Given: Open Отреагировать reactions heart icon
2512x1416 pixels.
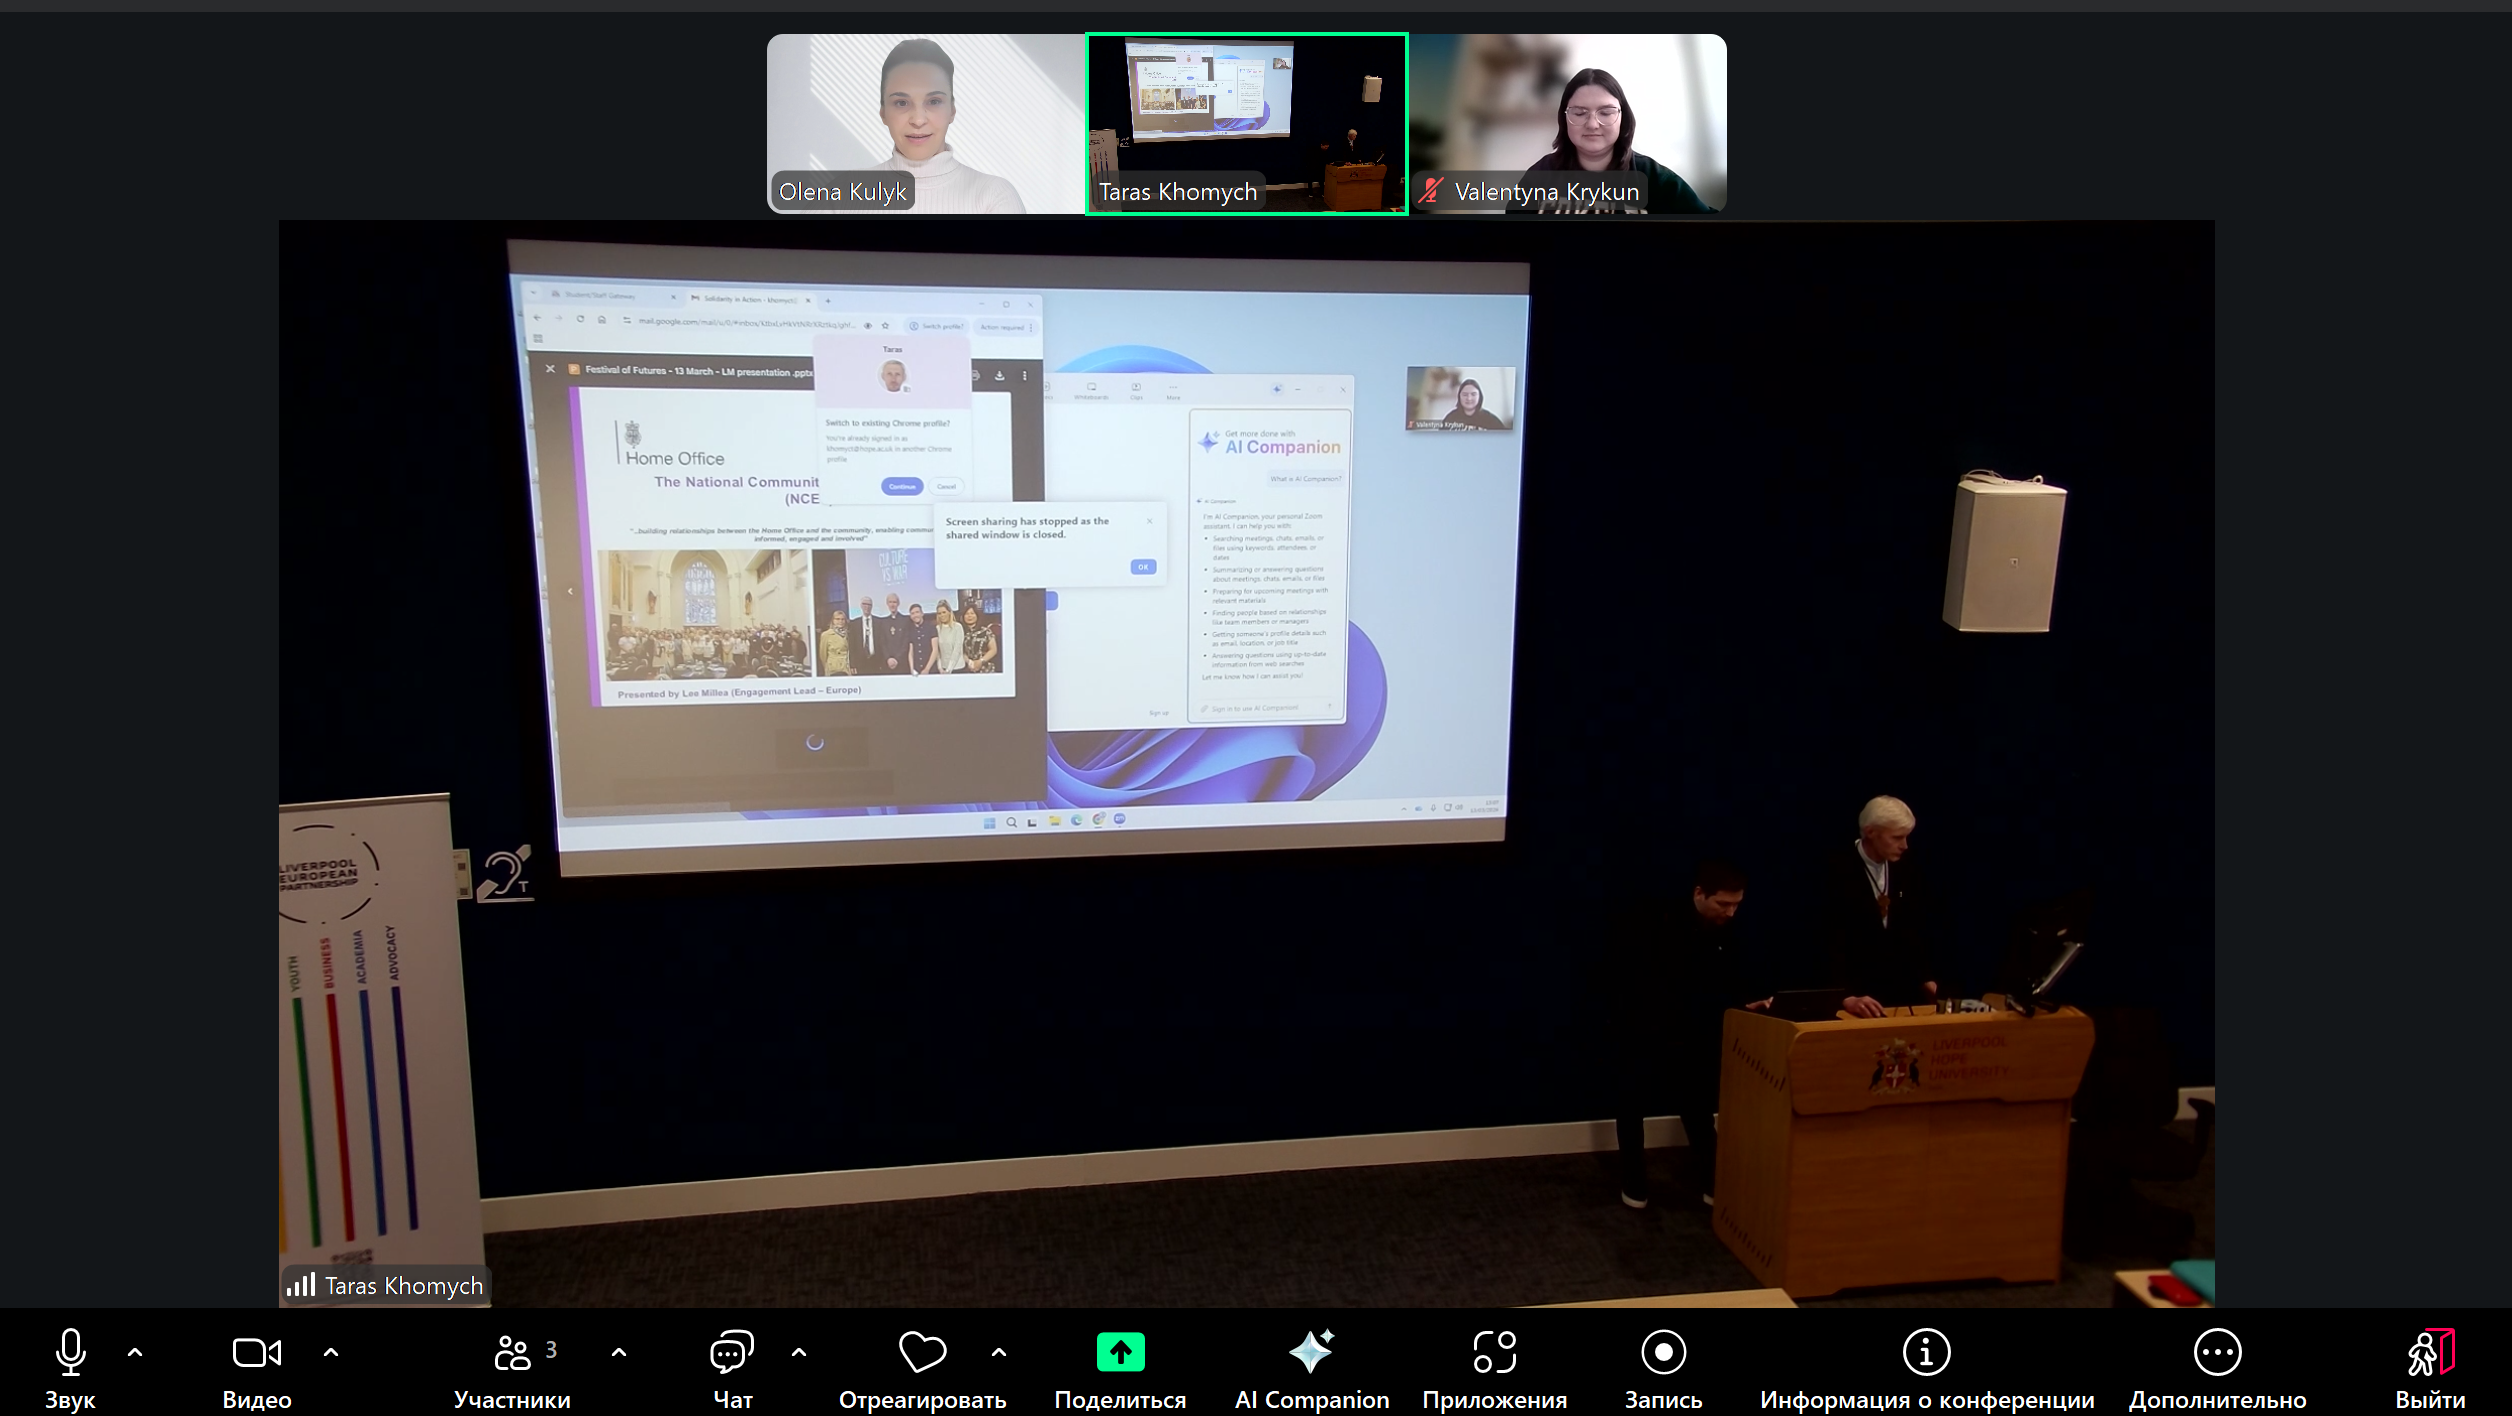Looking at the screenshot, I should pyautogui.click(x=922, y=1352).
